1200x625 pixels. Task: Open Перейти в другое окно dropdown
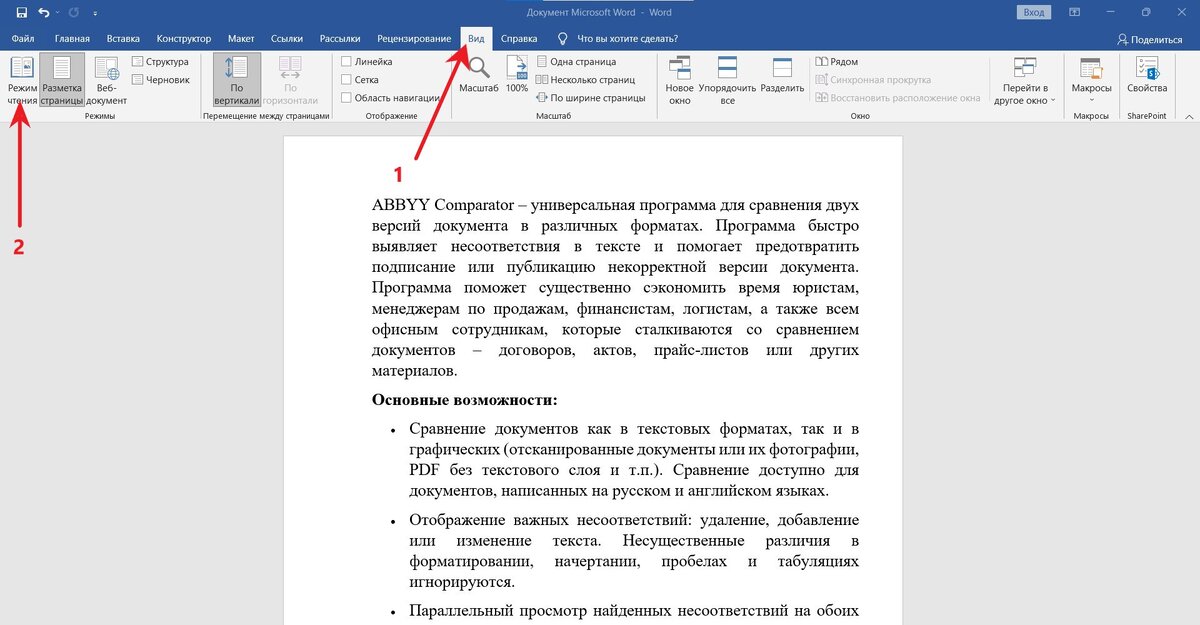1024,82
